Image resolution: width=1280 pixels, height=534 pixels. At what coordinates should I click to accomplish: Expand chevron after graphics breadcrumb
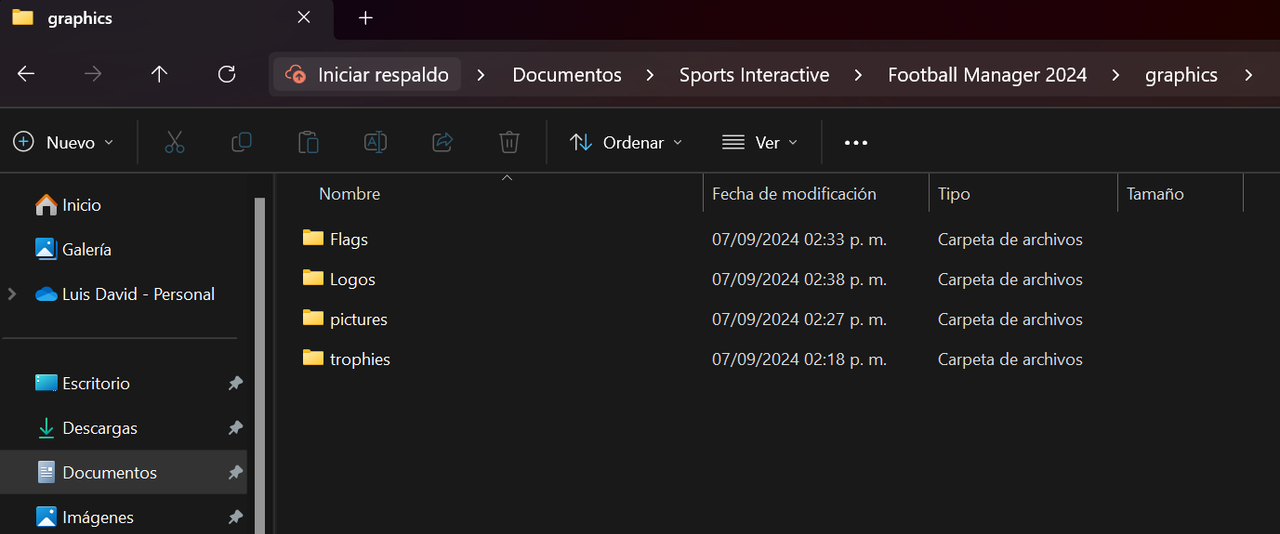[x=1248, y=75]
